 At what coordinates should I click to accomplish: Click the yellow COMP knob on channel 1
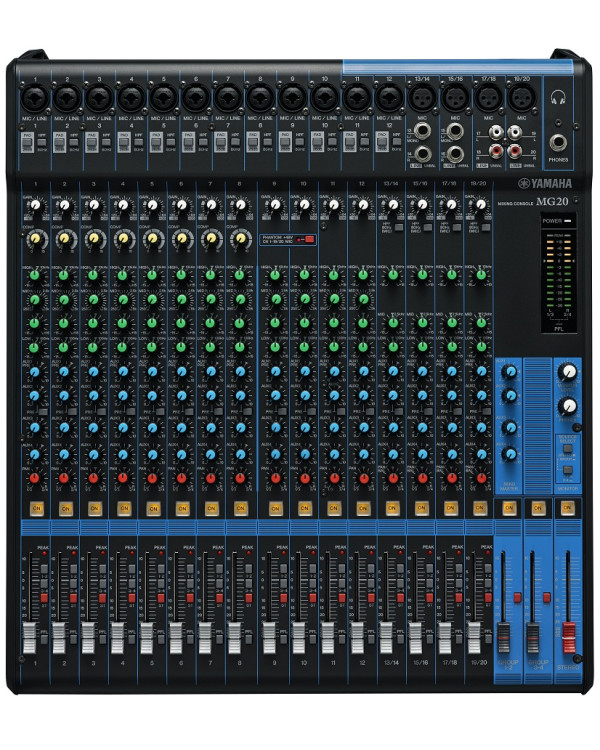(x=35, y=238)
